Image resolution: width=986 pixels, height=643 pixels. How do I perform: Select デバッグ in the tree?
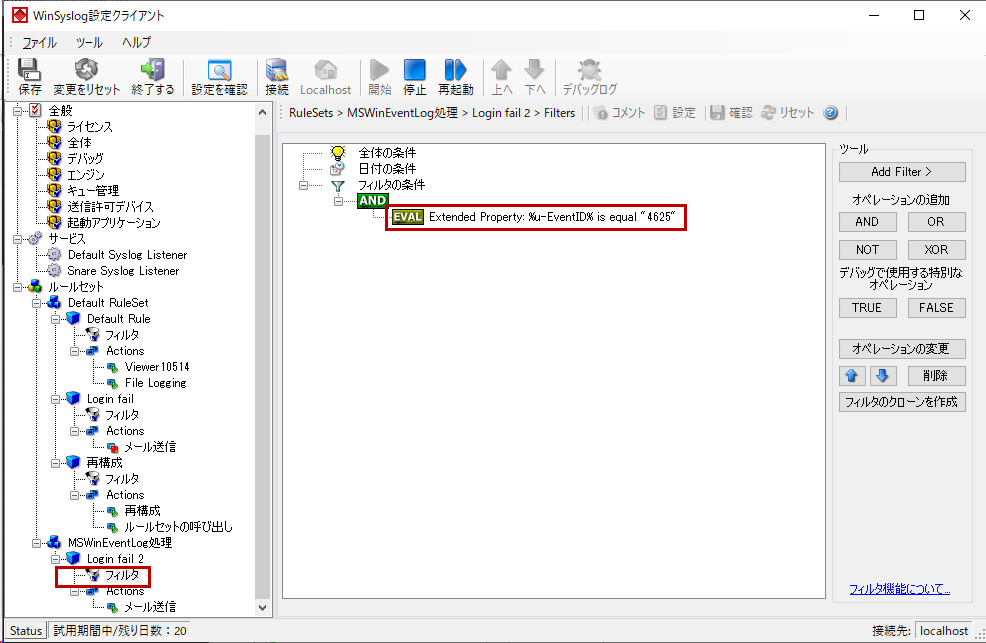tap(86, 158)
